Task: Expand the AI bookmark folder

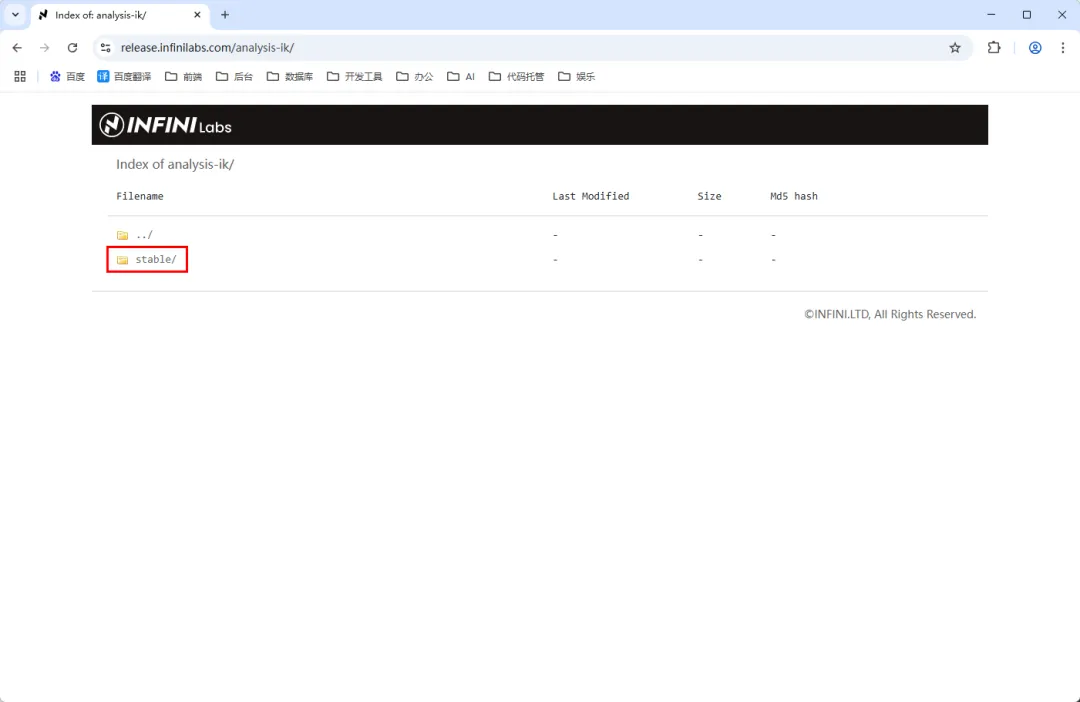Action: tap(461, 76)
